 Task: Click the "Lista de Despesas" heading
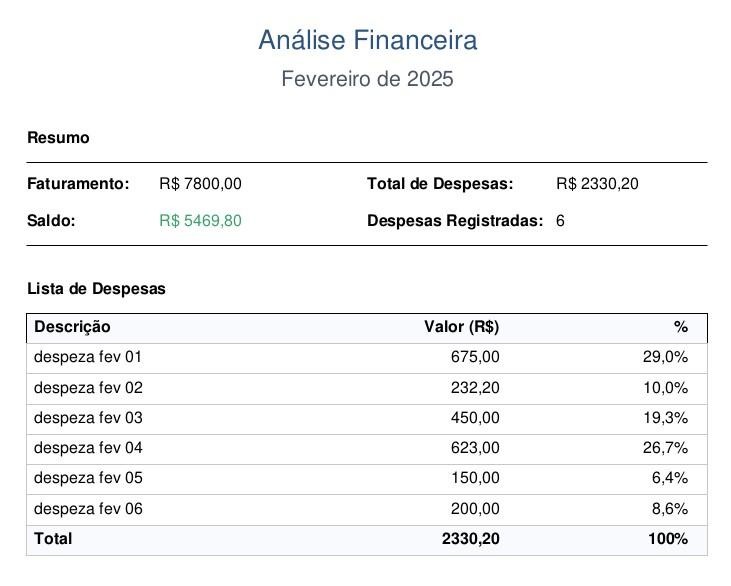point(96,289)
